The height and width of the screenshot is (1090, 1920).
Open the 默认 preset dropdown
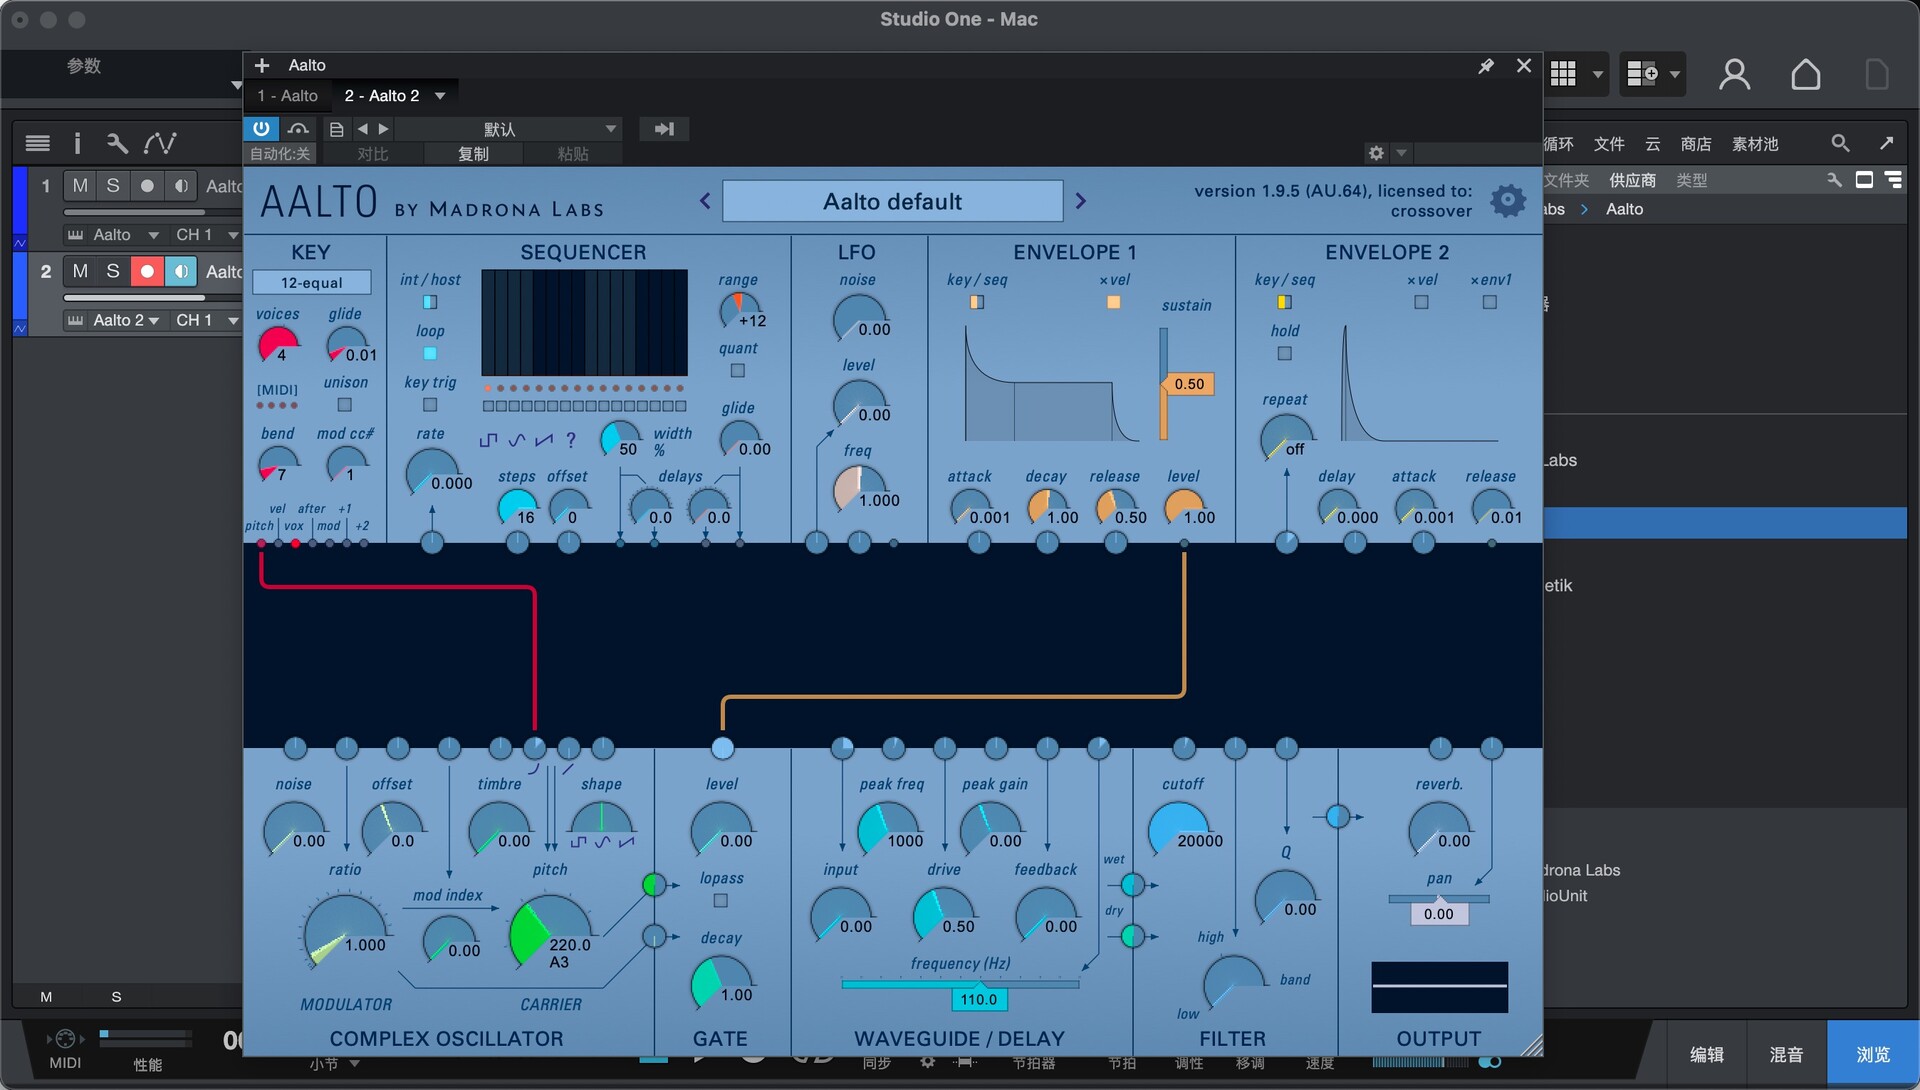509,129
